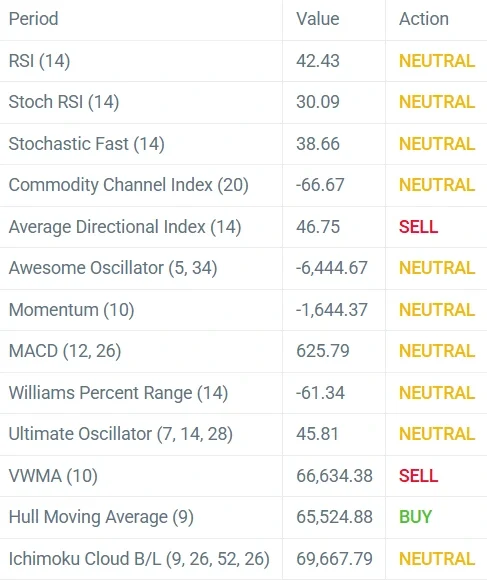Click the SELL action for Average Directional Index
Viewport: 487px width, 581px height.
coord(418,227)
